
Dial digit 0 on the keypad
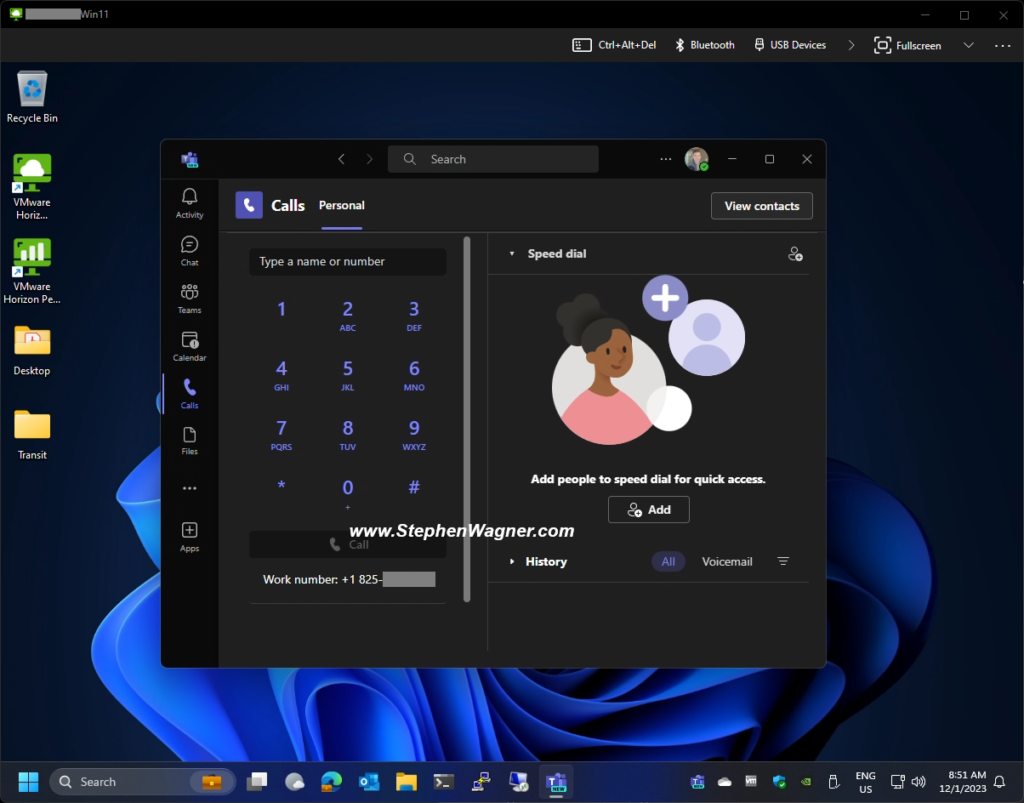pos(347,493)
